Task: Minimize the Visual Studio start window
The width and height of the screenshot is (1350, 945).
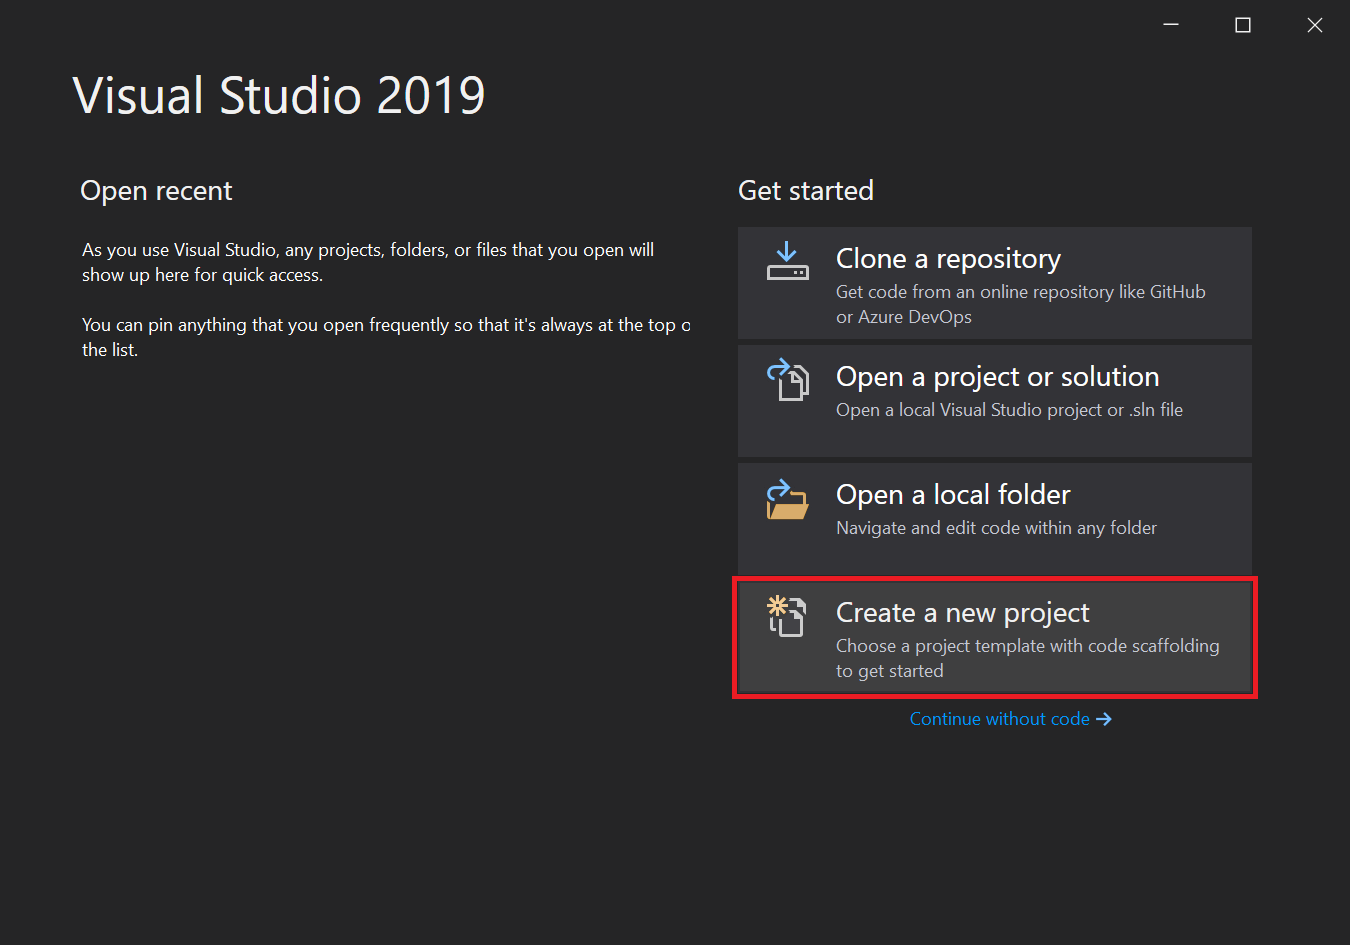Action: (x=1171, y=25)
